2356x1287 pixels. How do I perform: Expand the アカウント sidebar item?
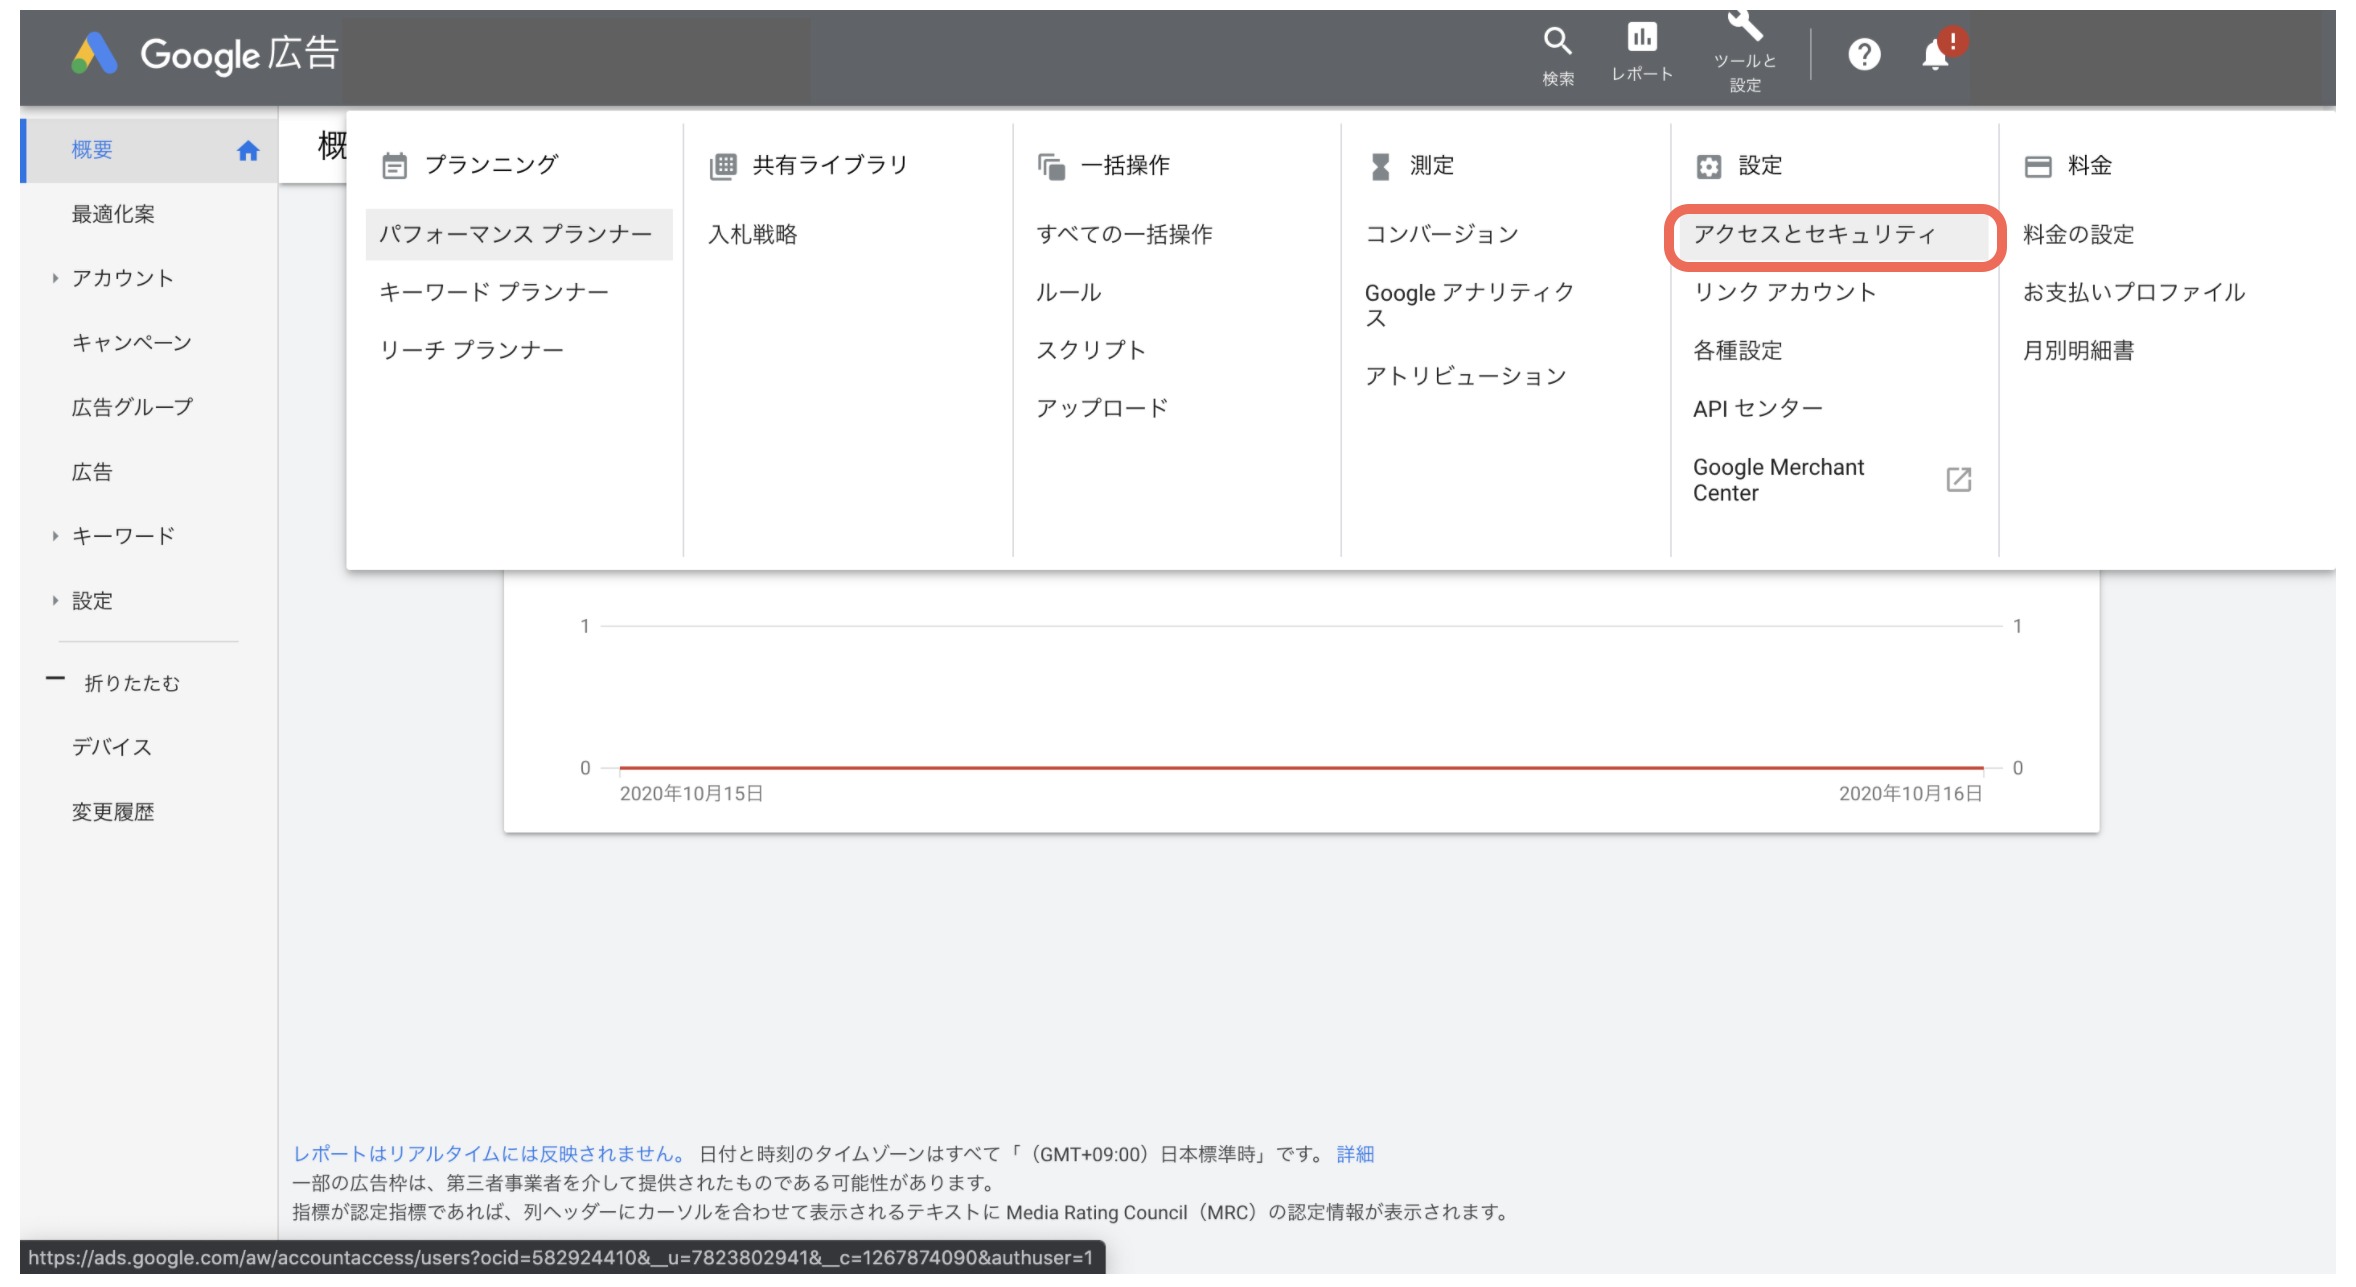56,278
